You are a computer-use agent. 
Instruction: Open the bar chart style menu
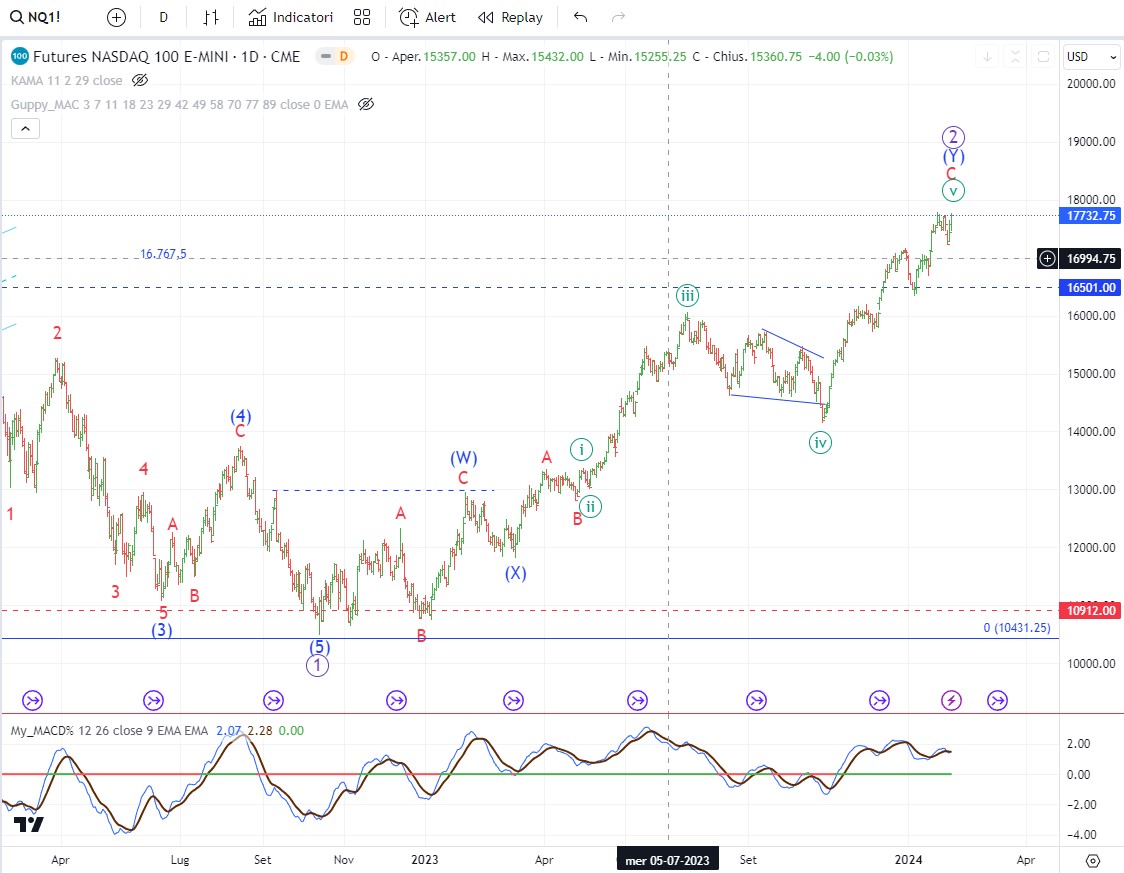click(211, 17)
